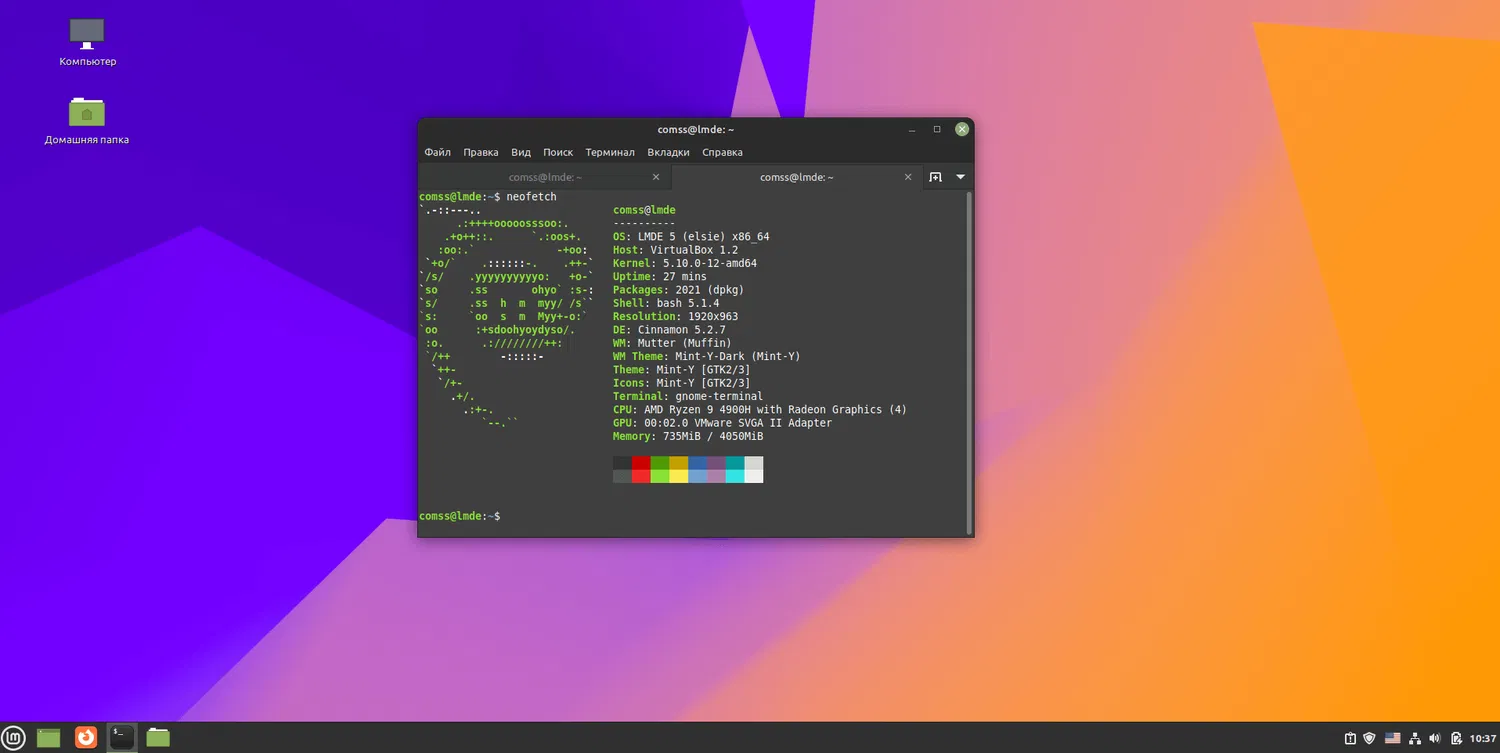Click the "WM Theme: Mint-Y-Dark (Mint-Y)" line
1500x753 pixels.
[x=707, y=357]
